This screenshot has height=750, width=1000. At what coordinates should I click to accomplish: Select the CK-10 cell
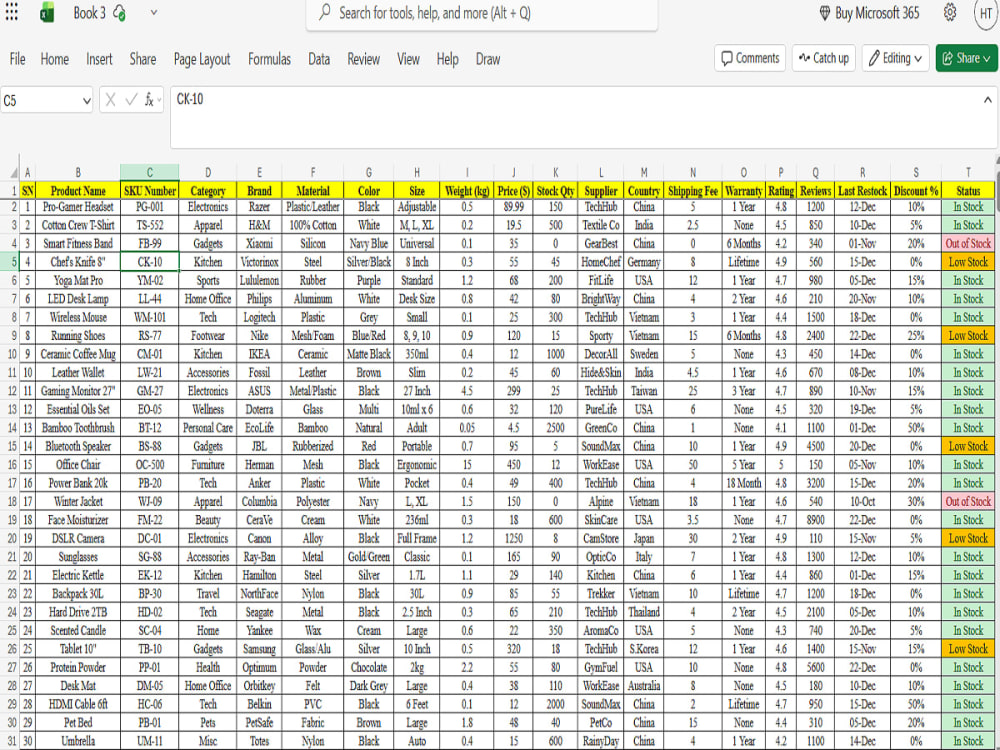tap(149, 261)
